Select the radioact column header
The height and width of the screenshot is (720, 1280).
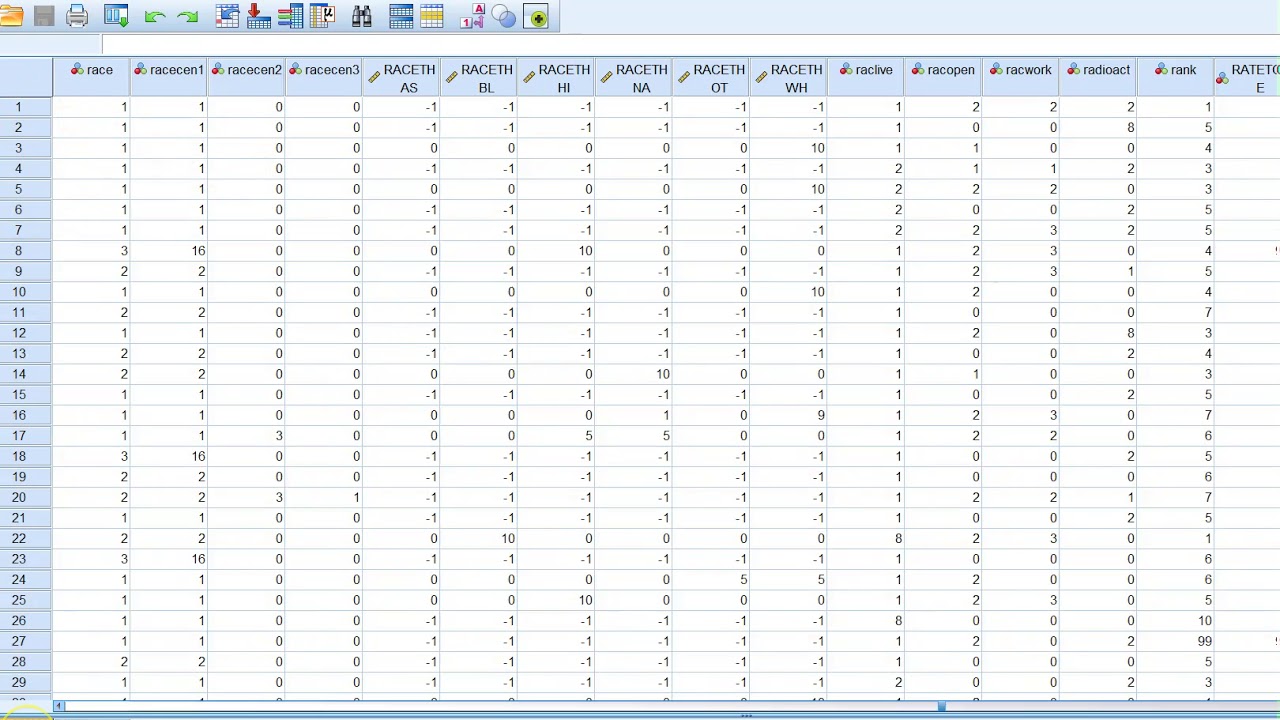click(x=1098, y=78)
